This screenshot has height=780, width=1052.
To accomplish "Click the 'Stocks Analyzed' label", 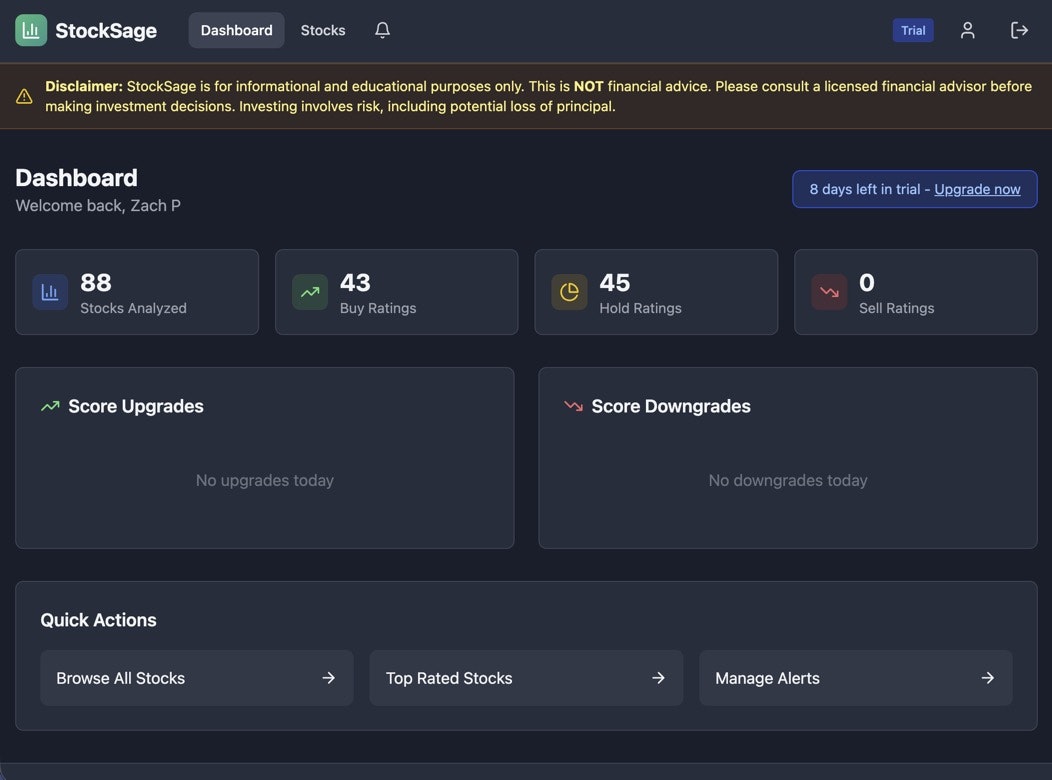I will pos(134,309).
